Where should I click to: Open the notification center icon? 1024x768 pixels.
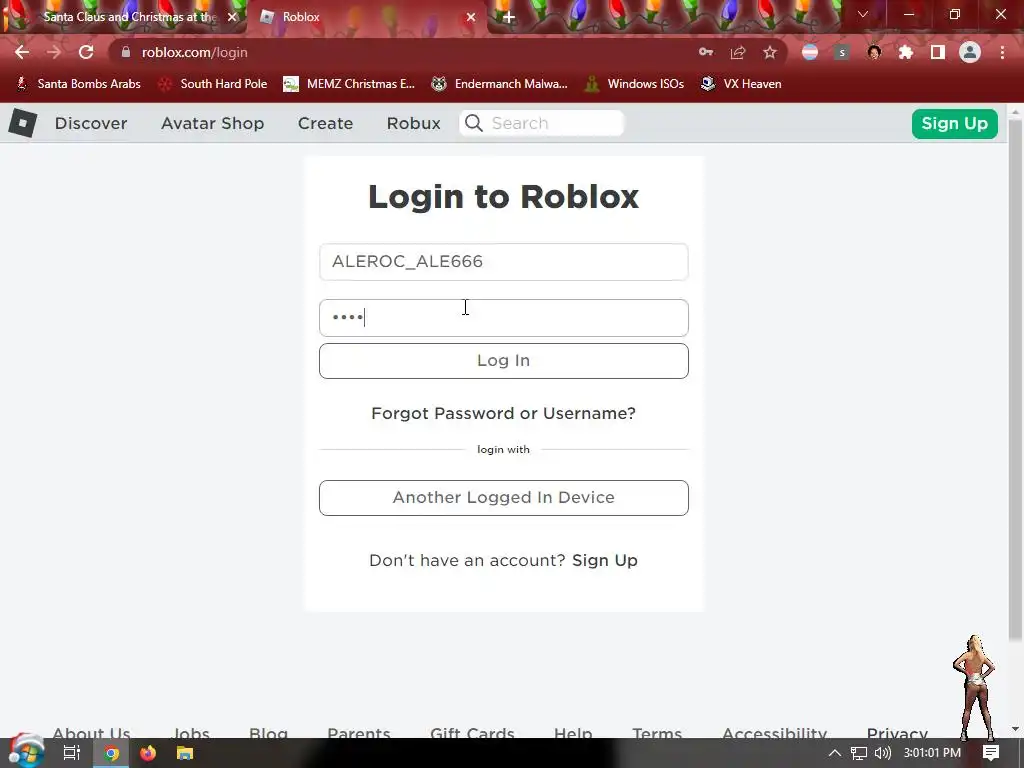coord(991,753)
